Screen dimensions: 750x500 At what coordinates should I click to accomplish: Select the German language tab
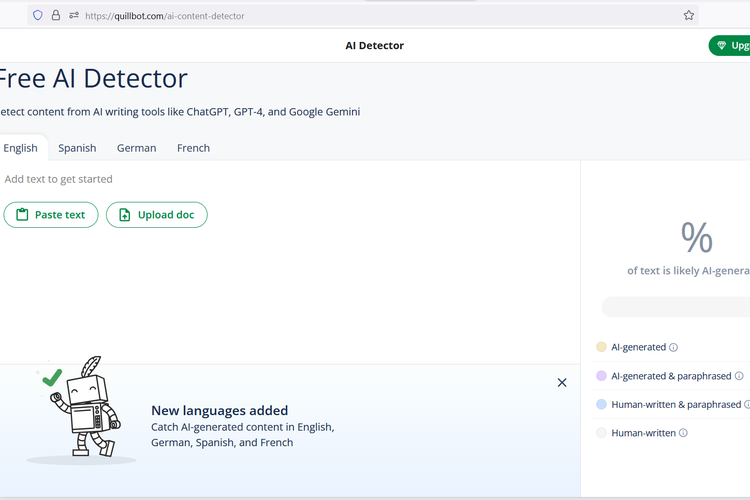(x=136, y=148)
